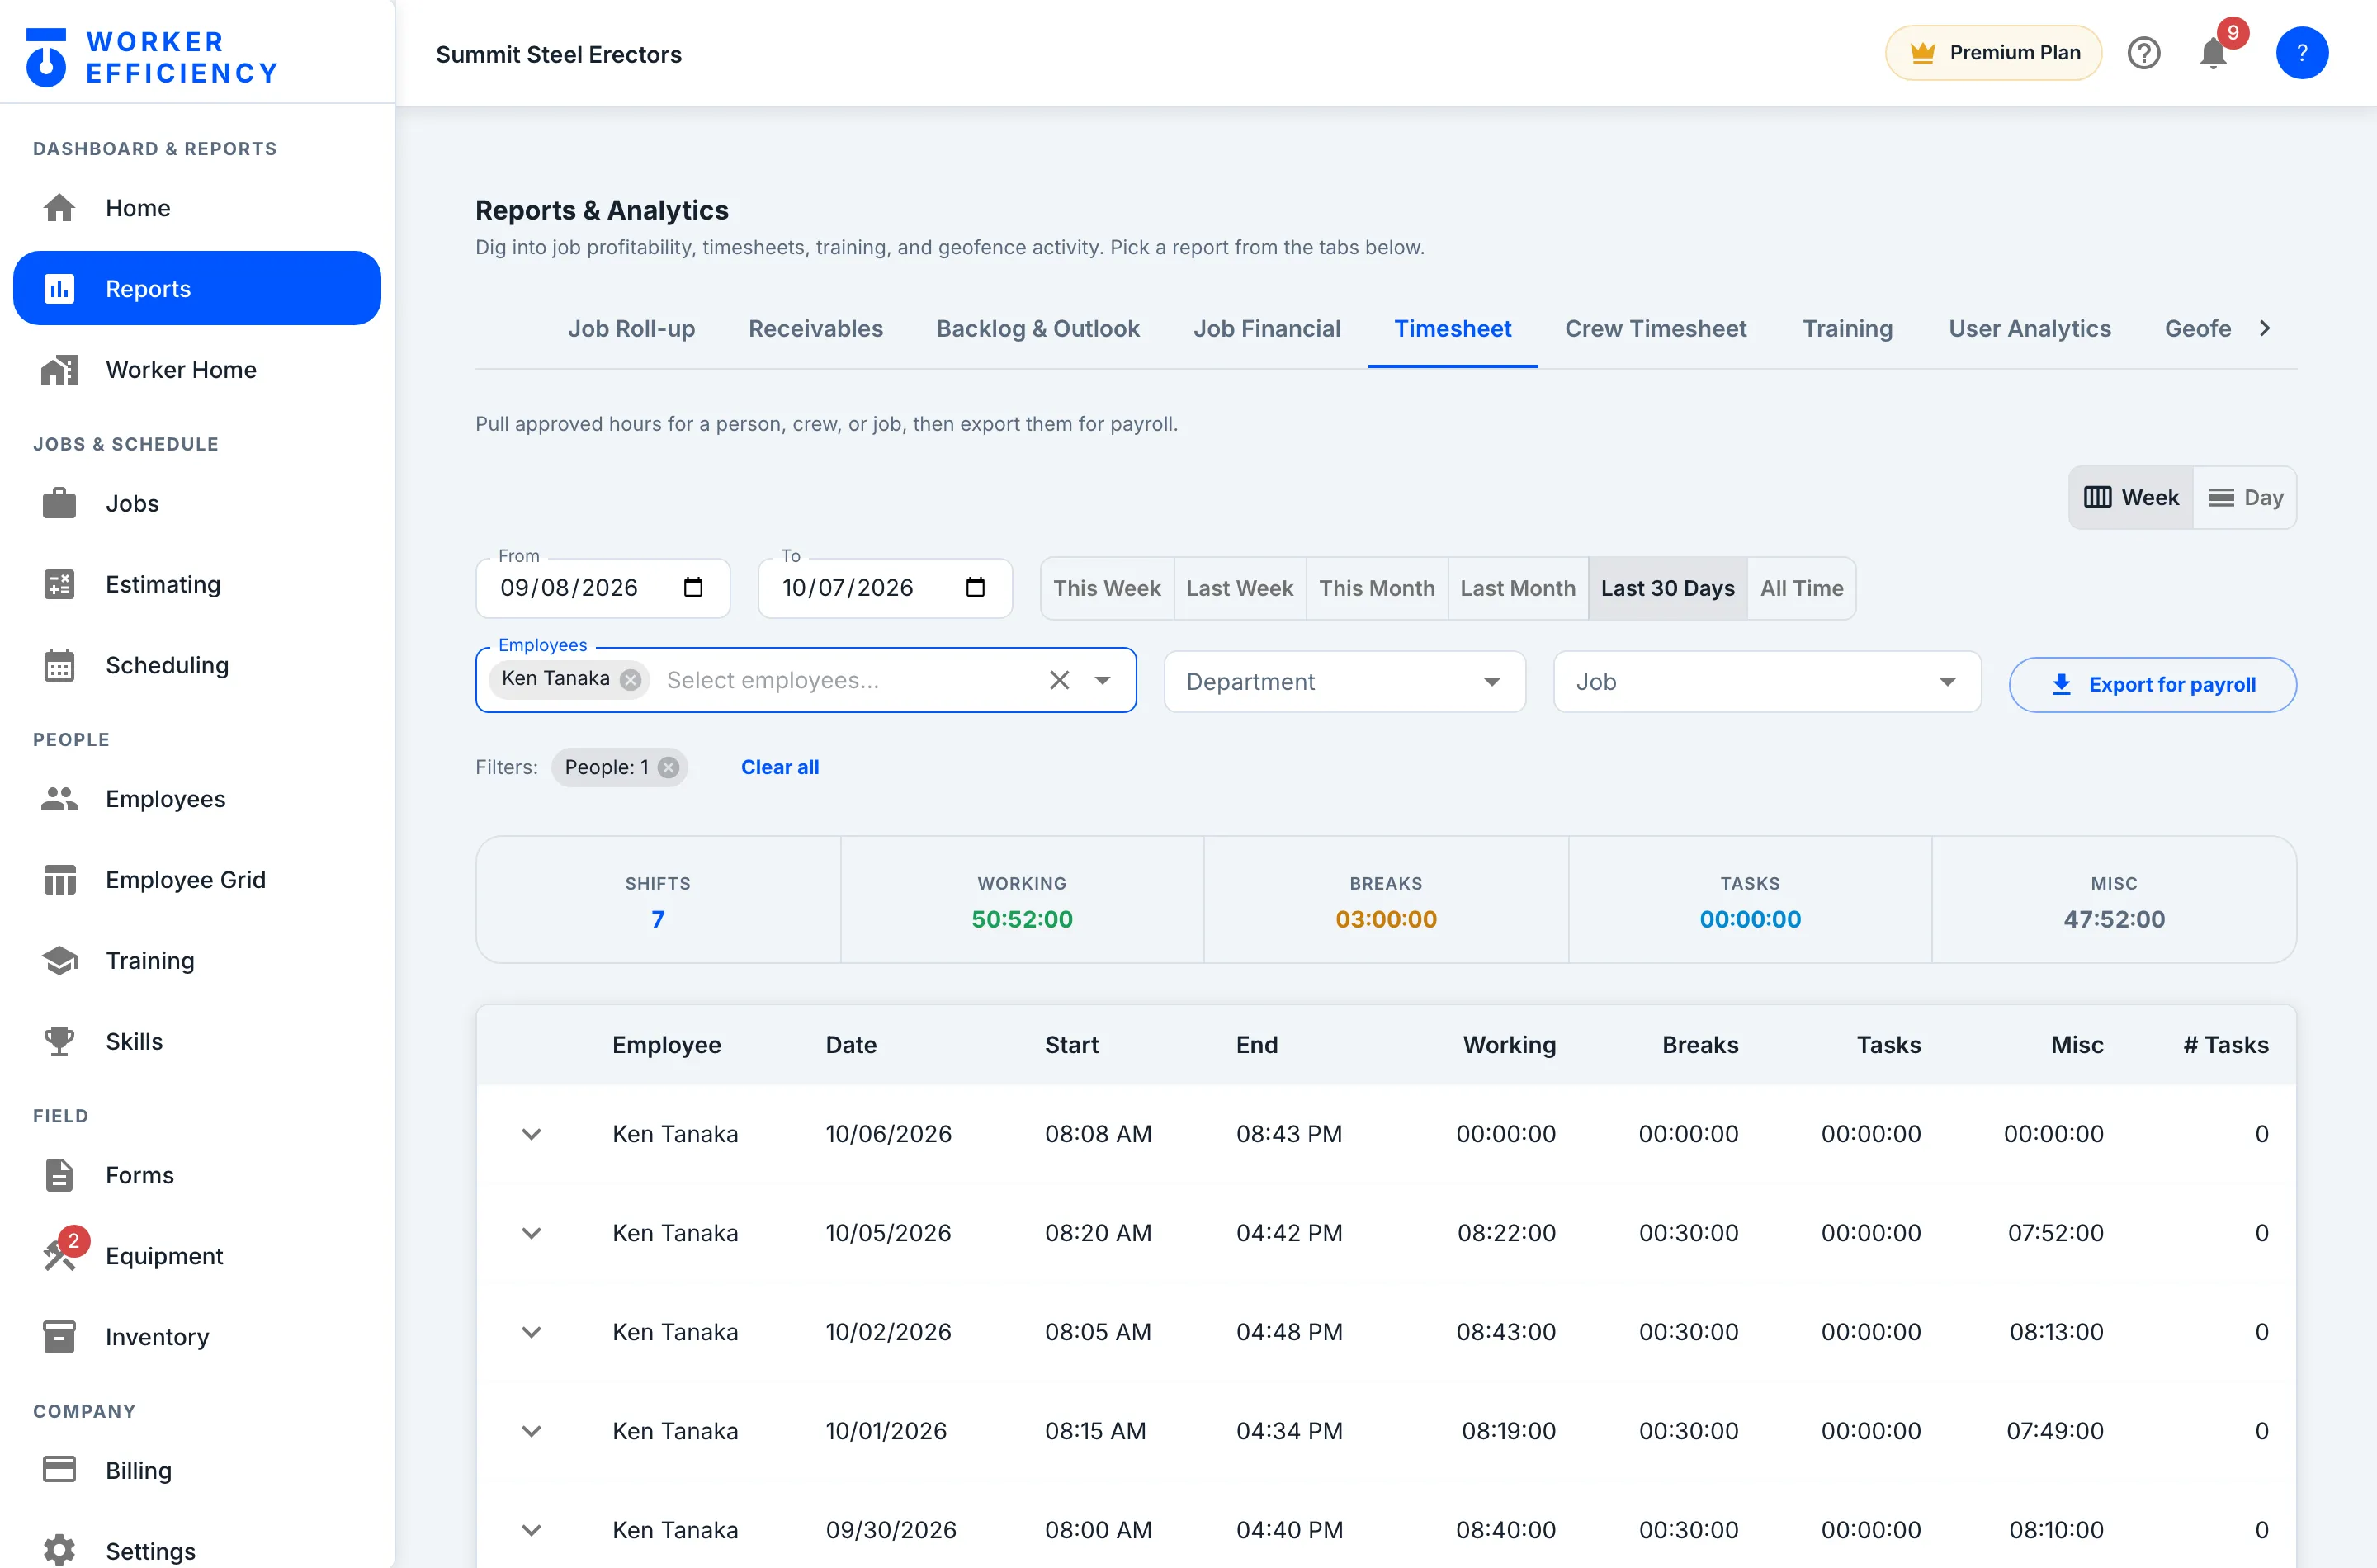Image resolution: width=2377 pixels, height=1568 pixels.
Task: Open the Jobs section
Action: [x=197, y=503]
